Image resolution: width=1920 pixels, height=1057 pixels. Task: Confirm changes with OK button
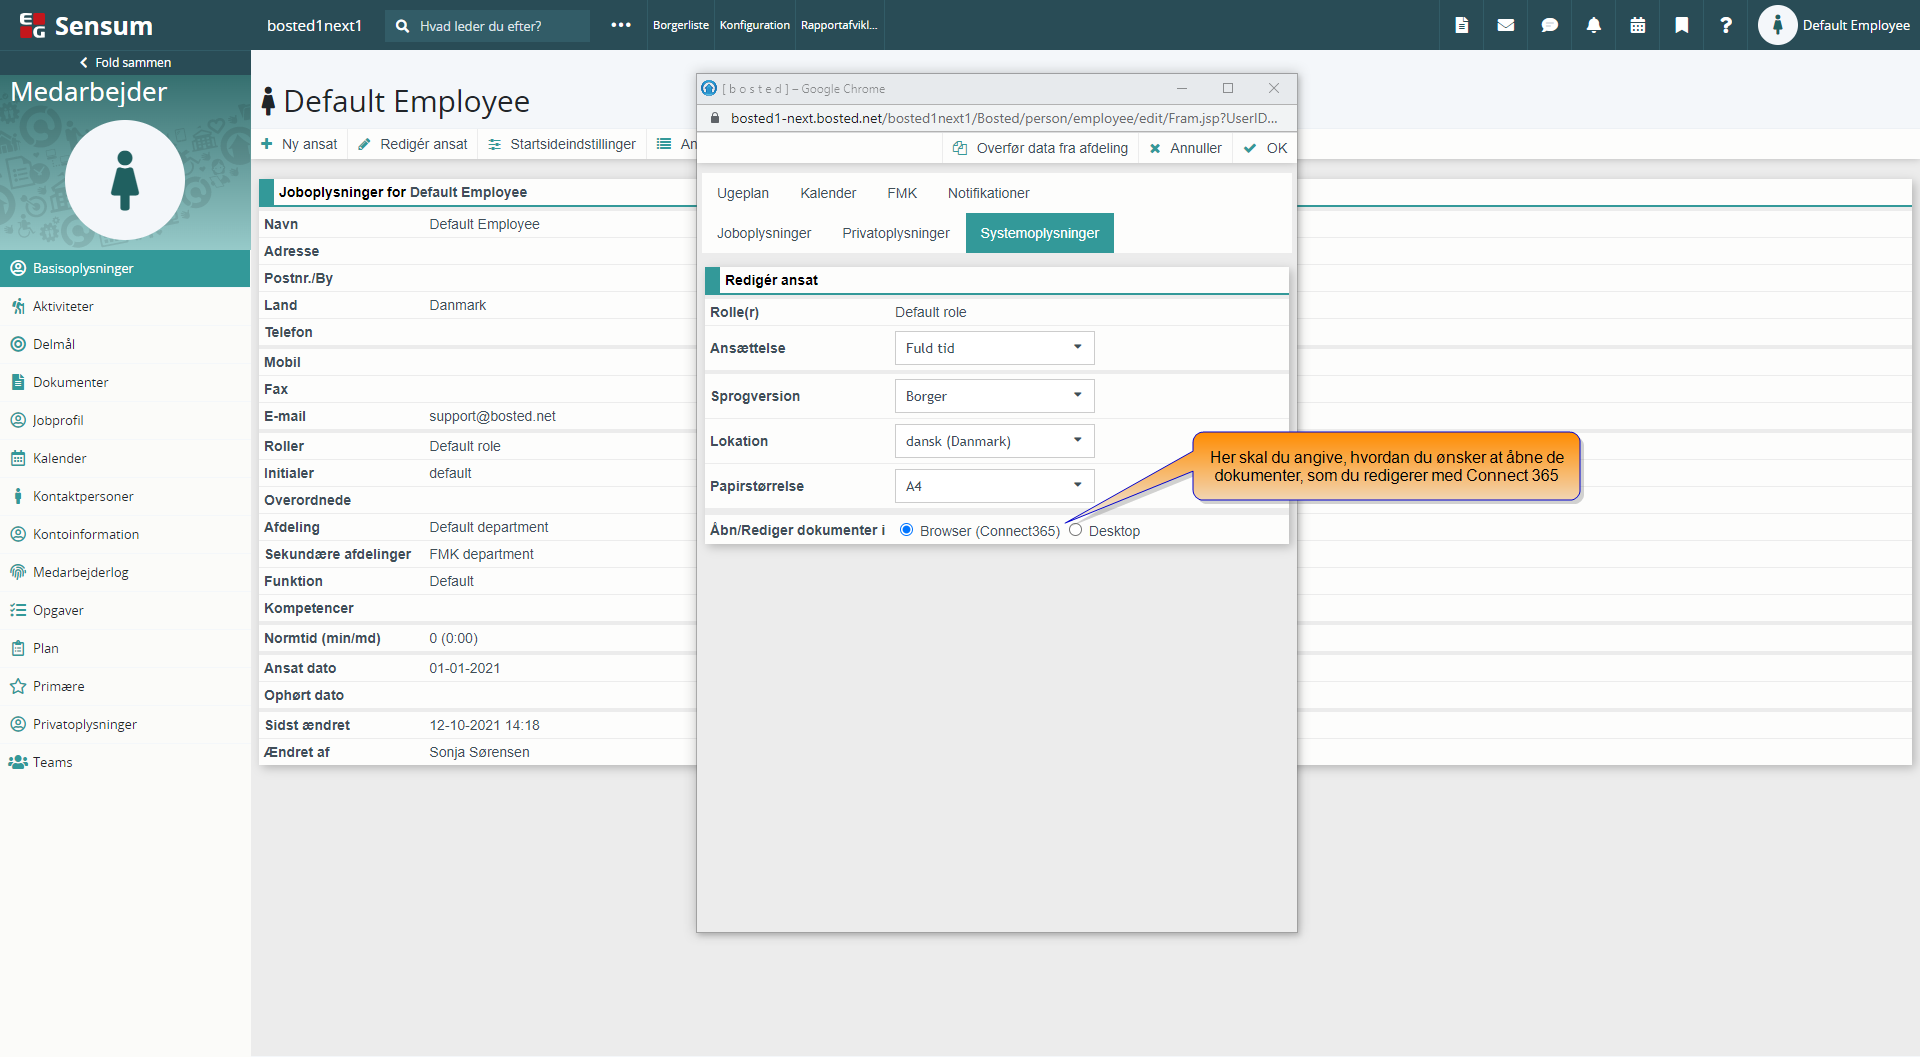click(1266, 148)
